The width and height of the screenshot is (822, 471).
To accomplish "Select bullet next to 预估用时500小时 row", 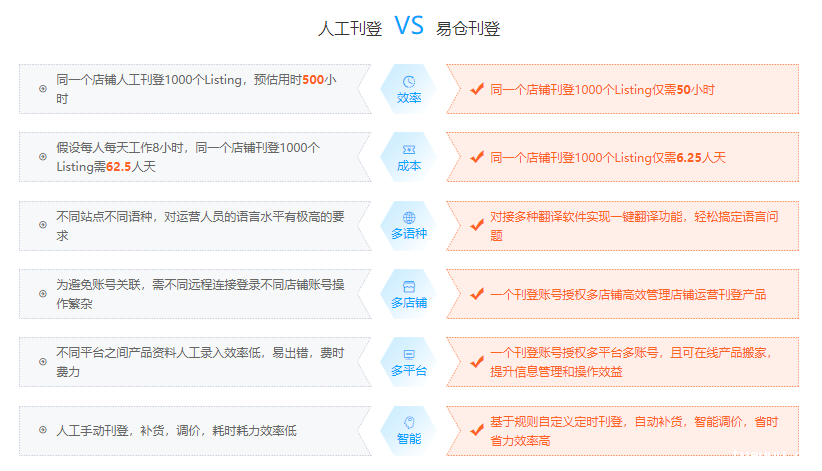I will click(x=43, y=89).
